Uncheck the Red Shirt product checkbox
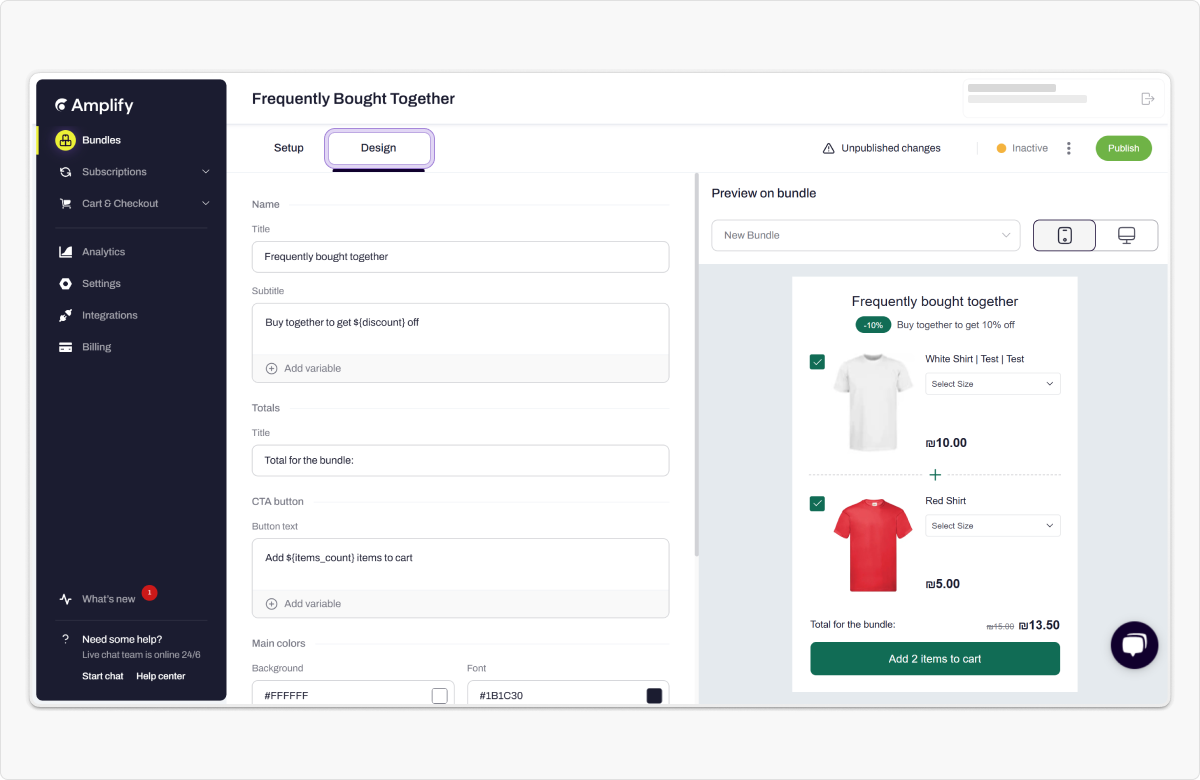The height and width of the screenshot is (780, 1200). click(817, 503)
